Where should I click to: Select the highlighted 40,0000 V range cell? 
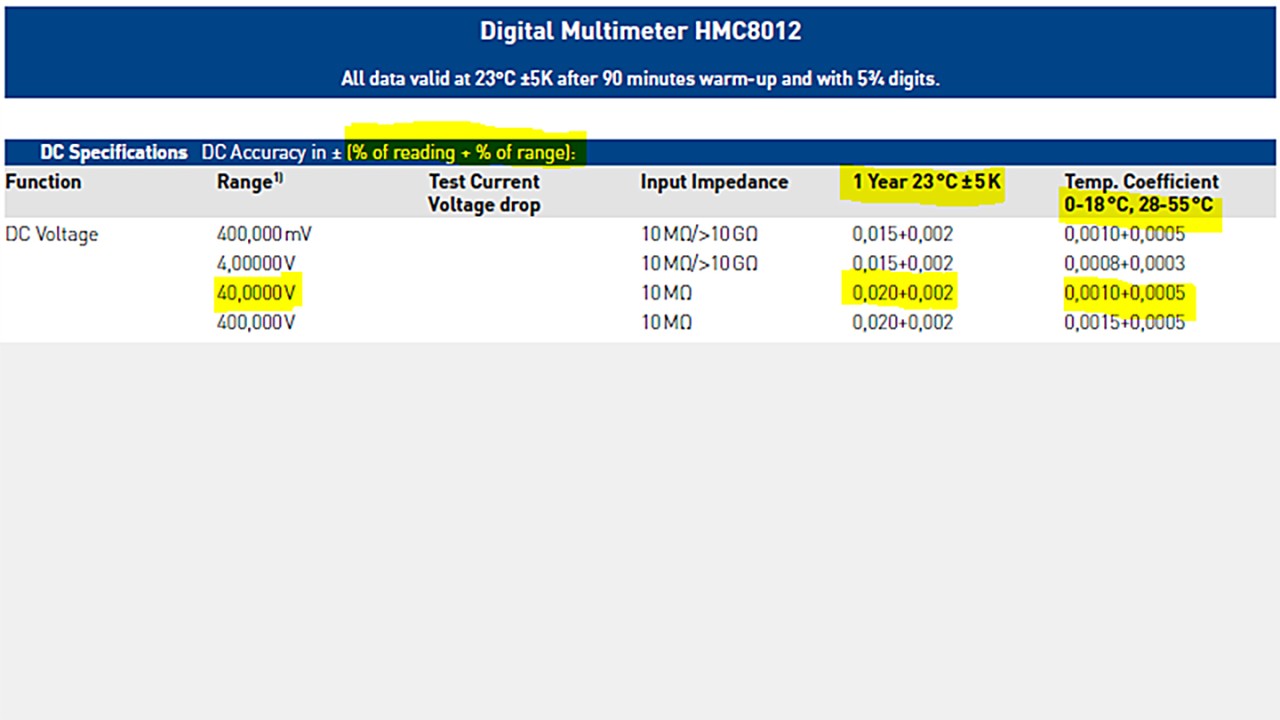(256, 293)
